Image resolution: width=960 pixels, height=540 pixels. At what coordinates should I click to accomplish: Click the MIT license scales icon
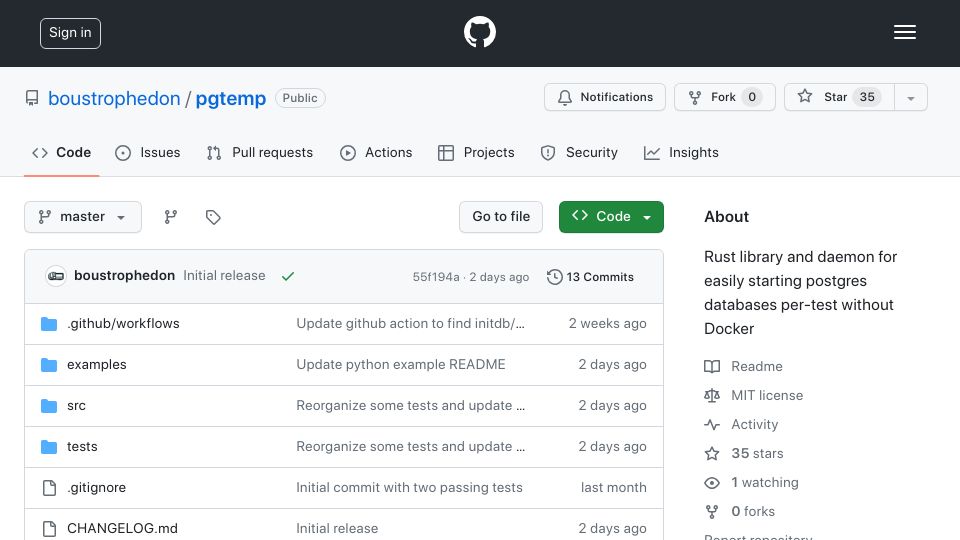coord(712,396)
